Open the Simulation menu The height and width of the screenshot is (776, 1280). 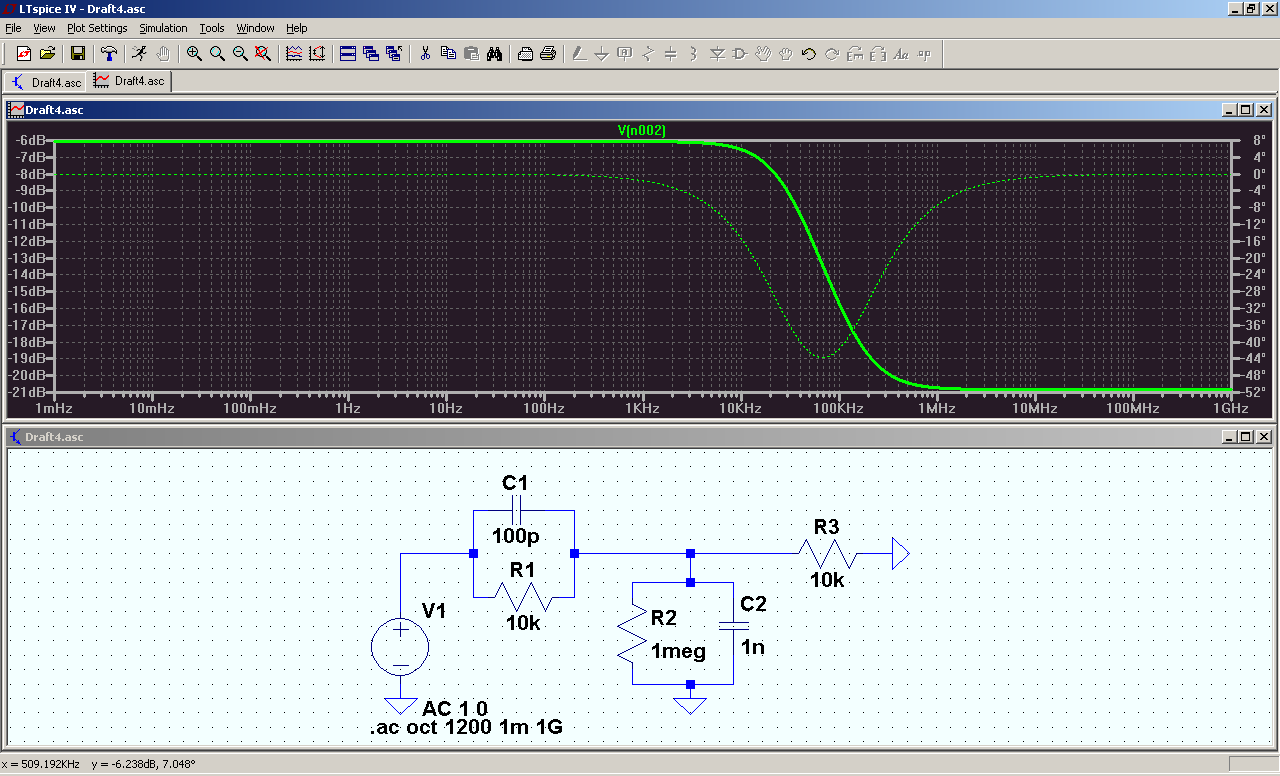[x=163, y=28]
